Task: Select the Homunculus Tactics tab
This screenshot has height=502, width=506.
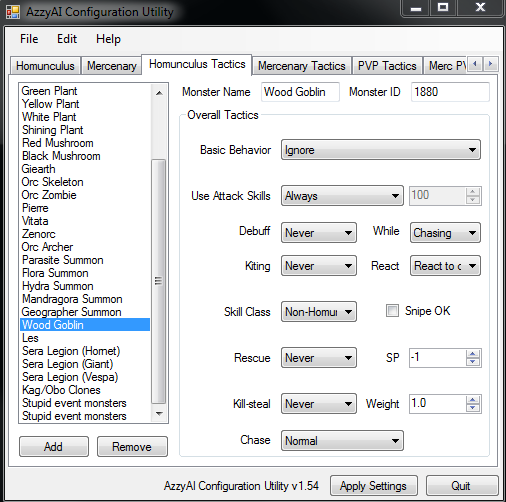Action: pyautogui.click(x=197, y=64)
